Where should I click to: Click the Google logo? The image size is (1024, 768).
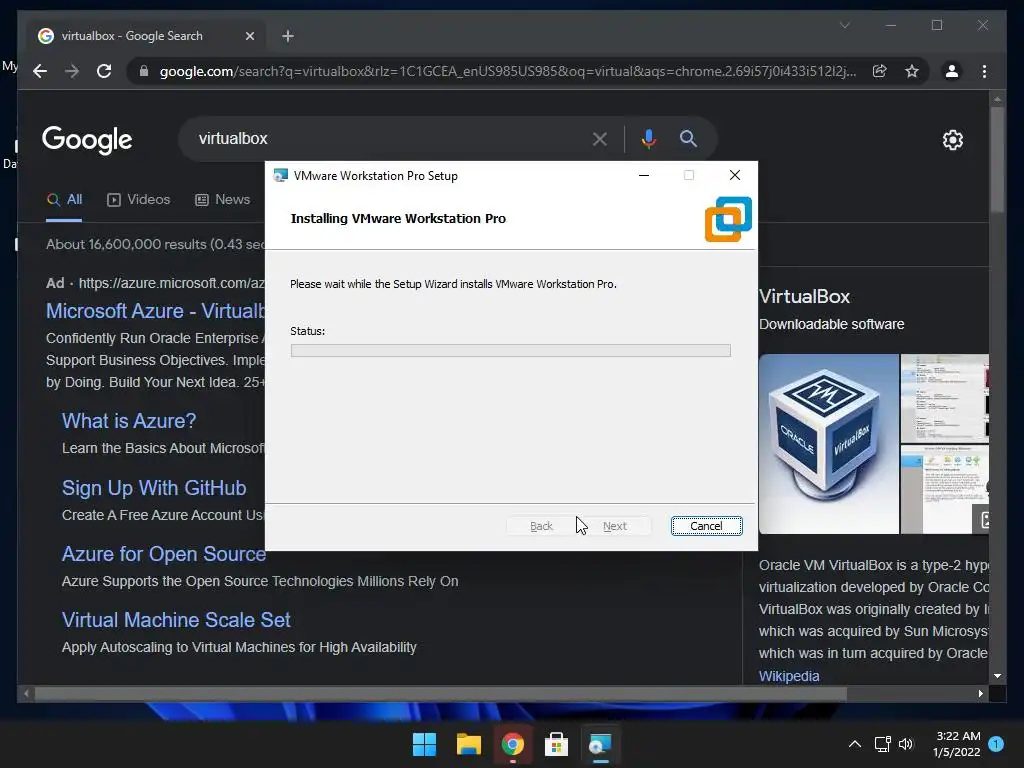tap(87, 139)
